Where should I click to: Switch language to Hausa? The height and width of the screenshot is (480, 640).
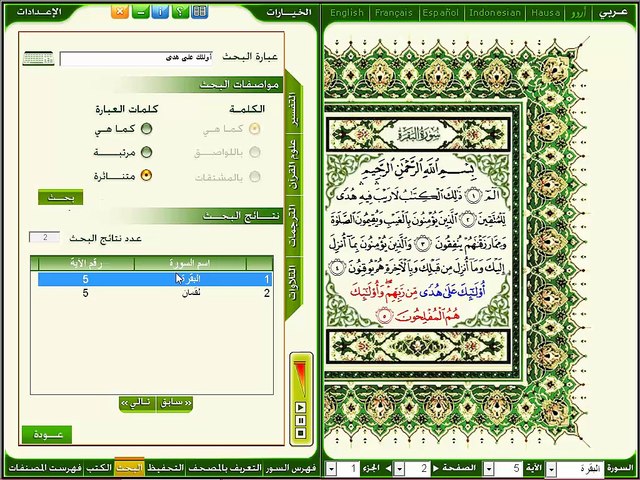point(545,13)
